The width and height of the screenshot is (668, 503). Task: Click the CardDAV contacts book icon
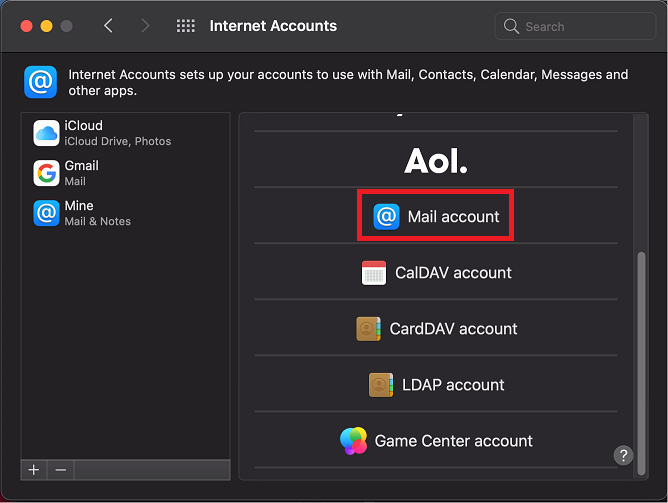(368, 329)
